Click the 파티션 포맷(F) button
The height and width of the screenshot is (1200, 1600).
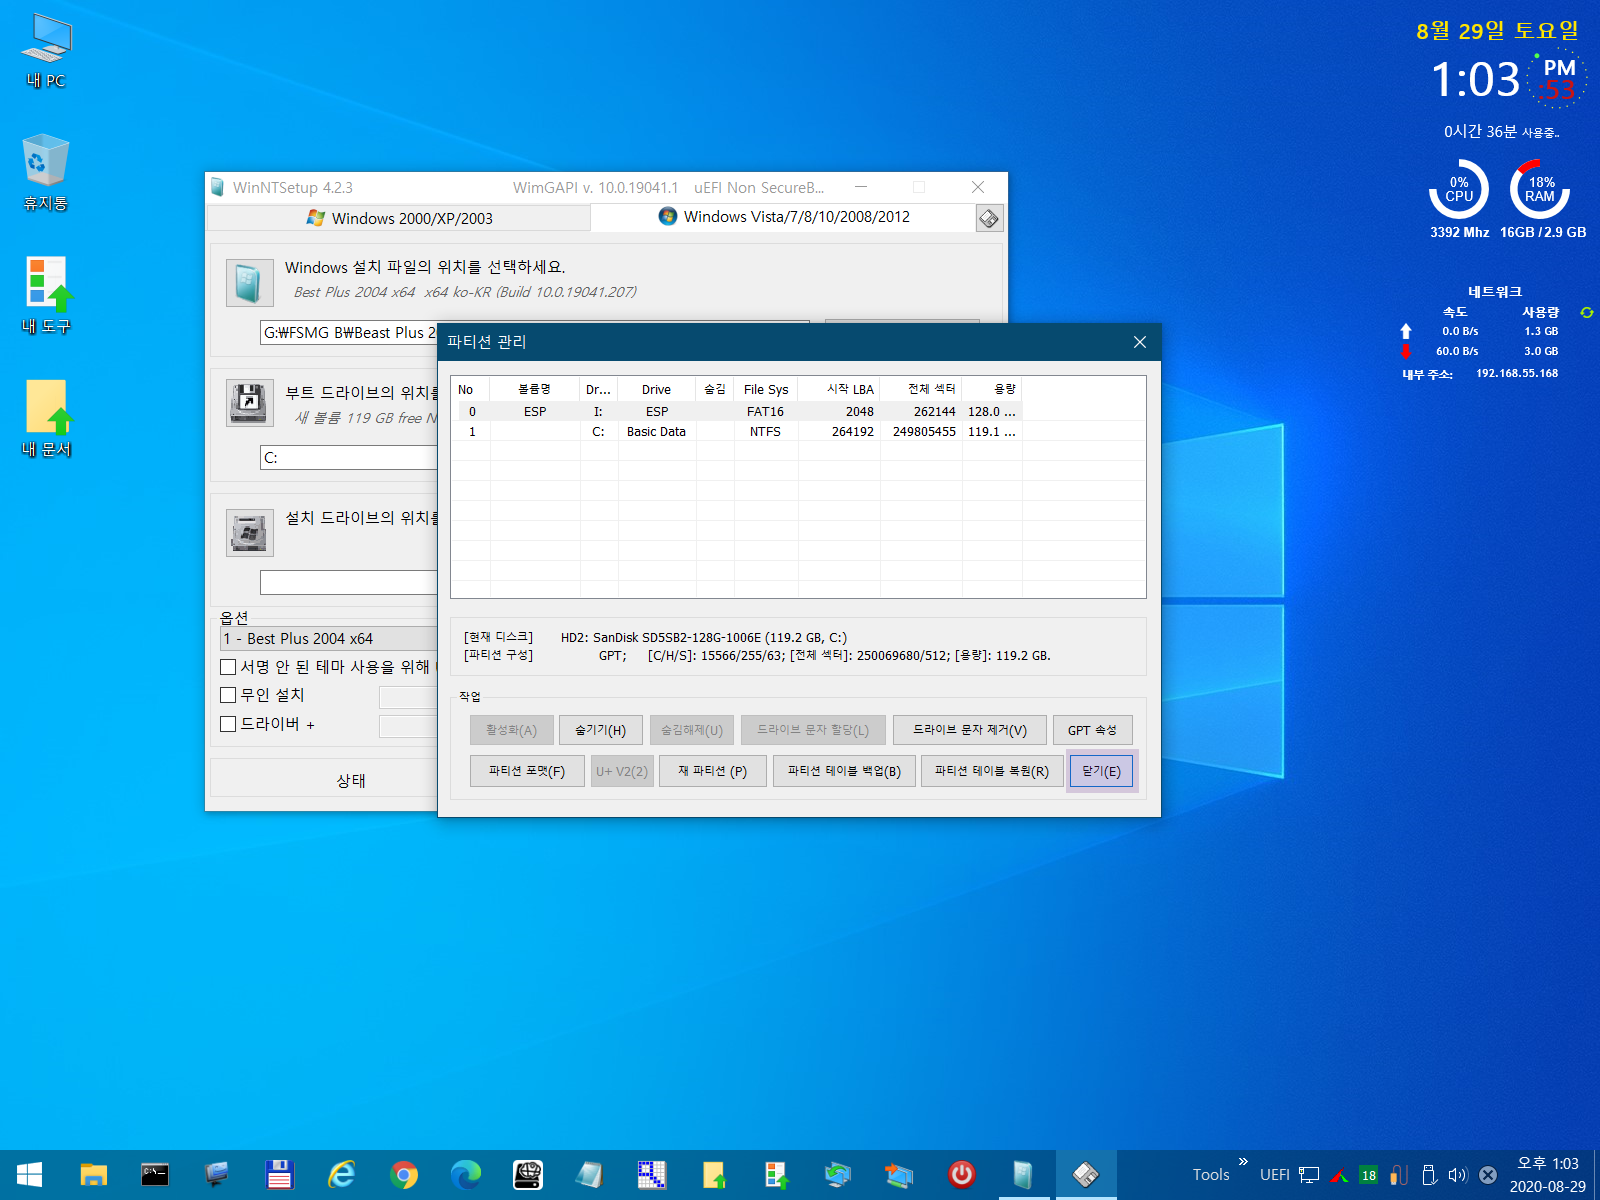coord(527,771)
